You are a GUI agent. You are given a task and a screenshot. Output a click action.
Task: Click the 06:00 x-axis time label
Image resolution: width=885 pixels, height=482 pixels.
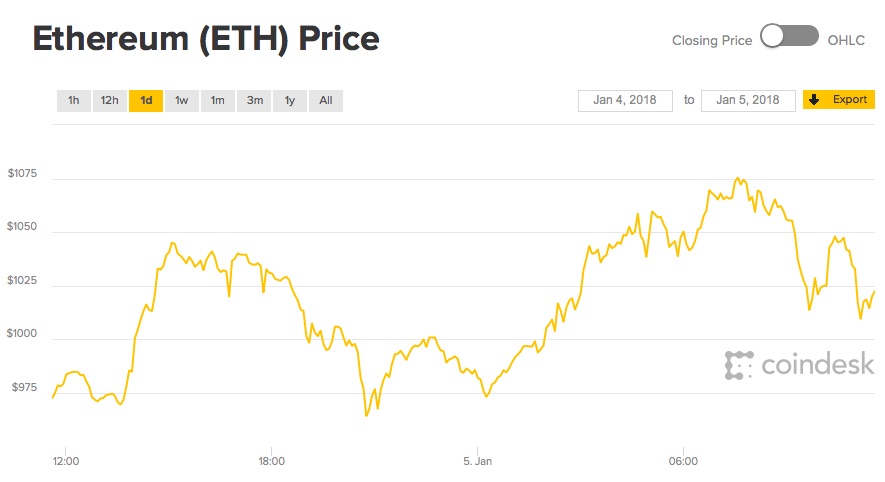[683, 461]
